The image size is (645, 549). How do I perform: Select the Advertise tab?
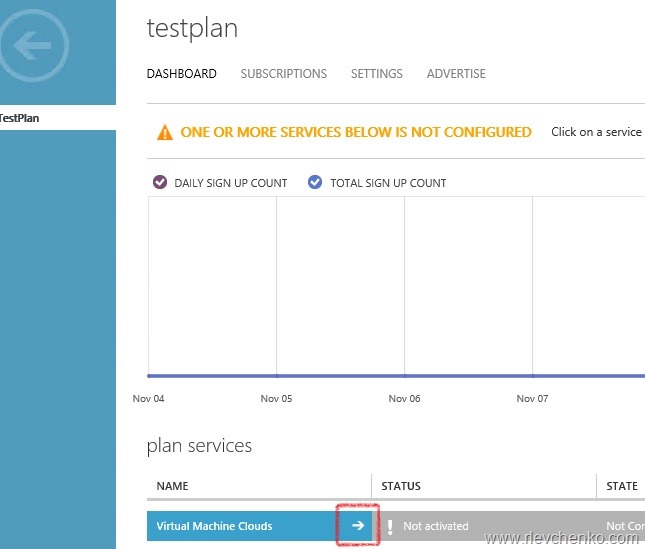point(456,74)
